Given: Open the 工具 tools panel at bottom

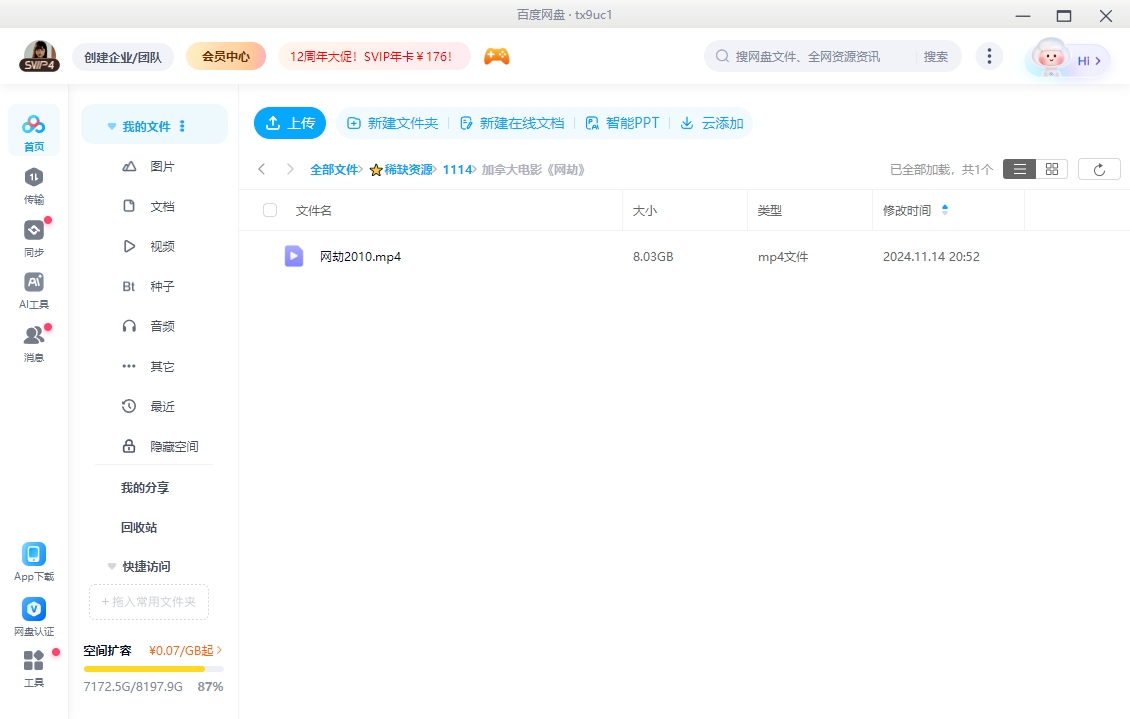Looking at the screenshot, I should tap(33, 667).
